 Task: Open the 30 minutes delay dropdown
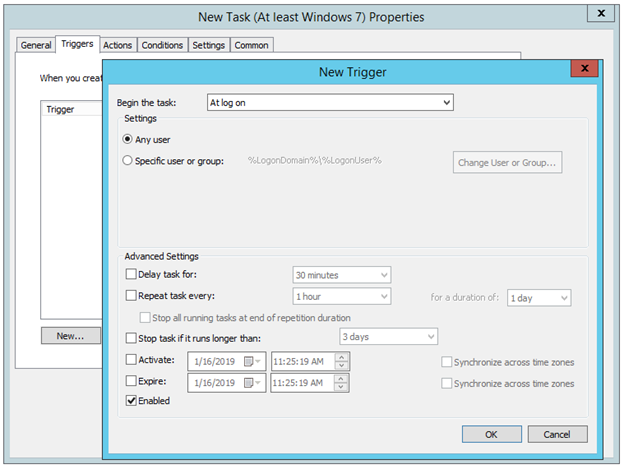tap(384, 275)
